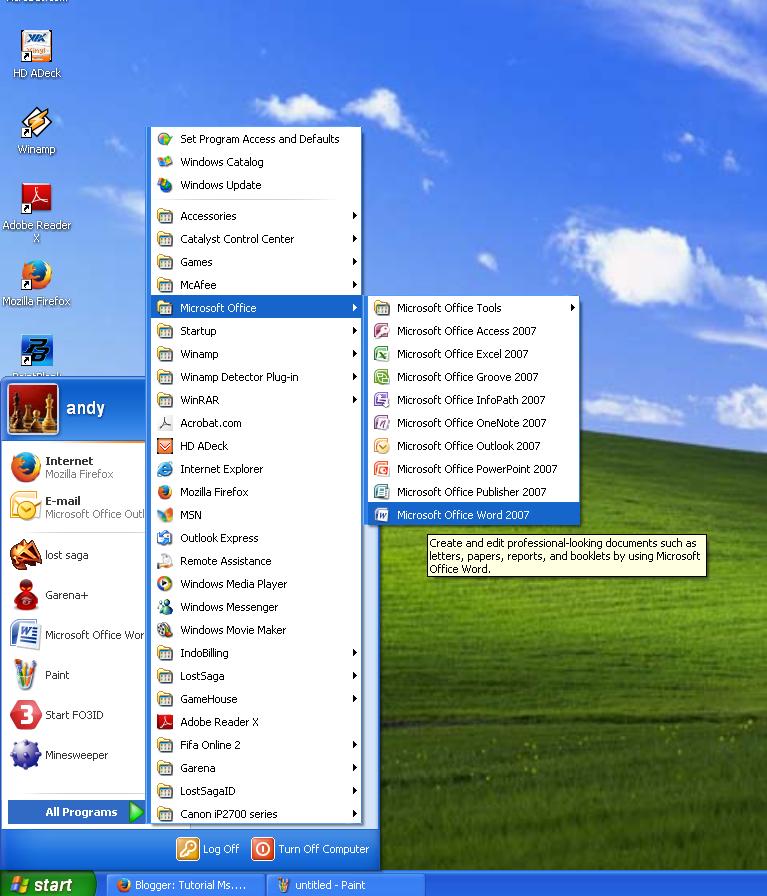Image resolution: width=767 pixels, height=896 pixels.
Task: Click the Windows Catalog icon
Action: (x=165, y=162)
